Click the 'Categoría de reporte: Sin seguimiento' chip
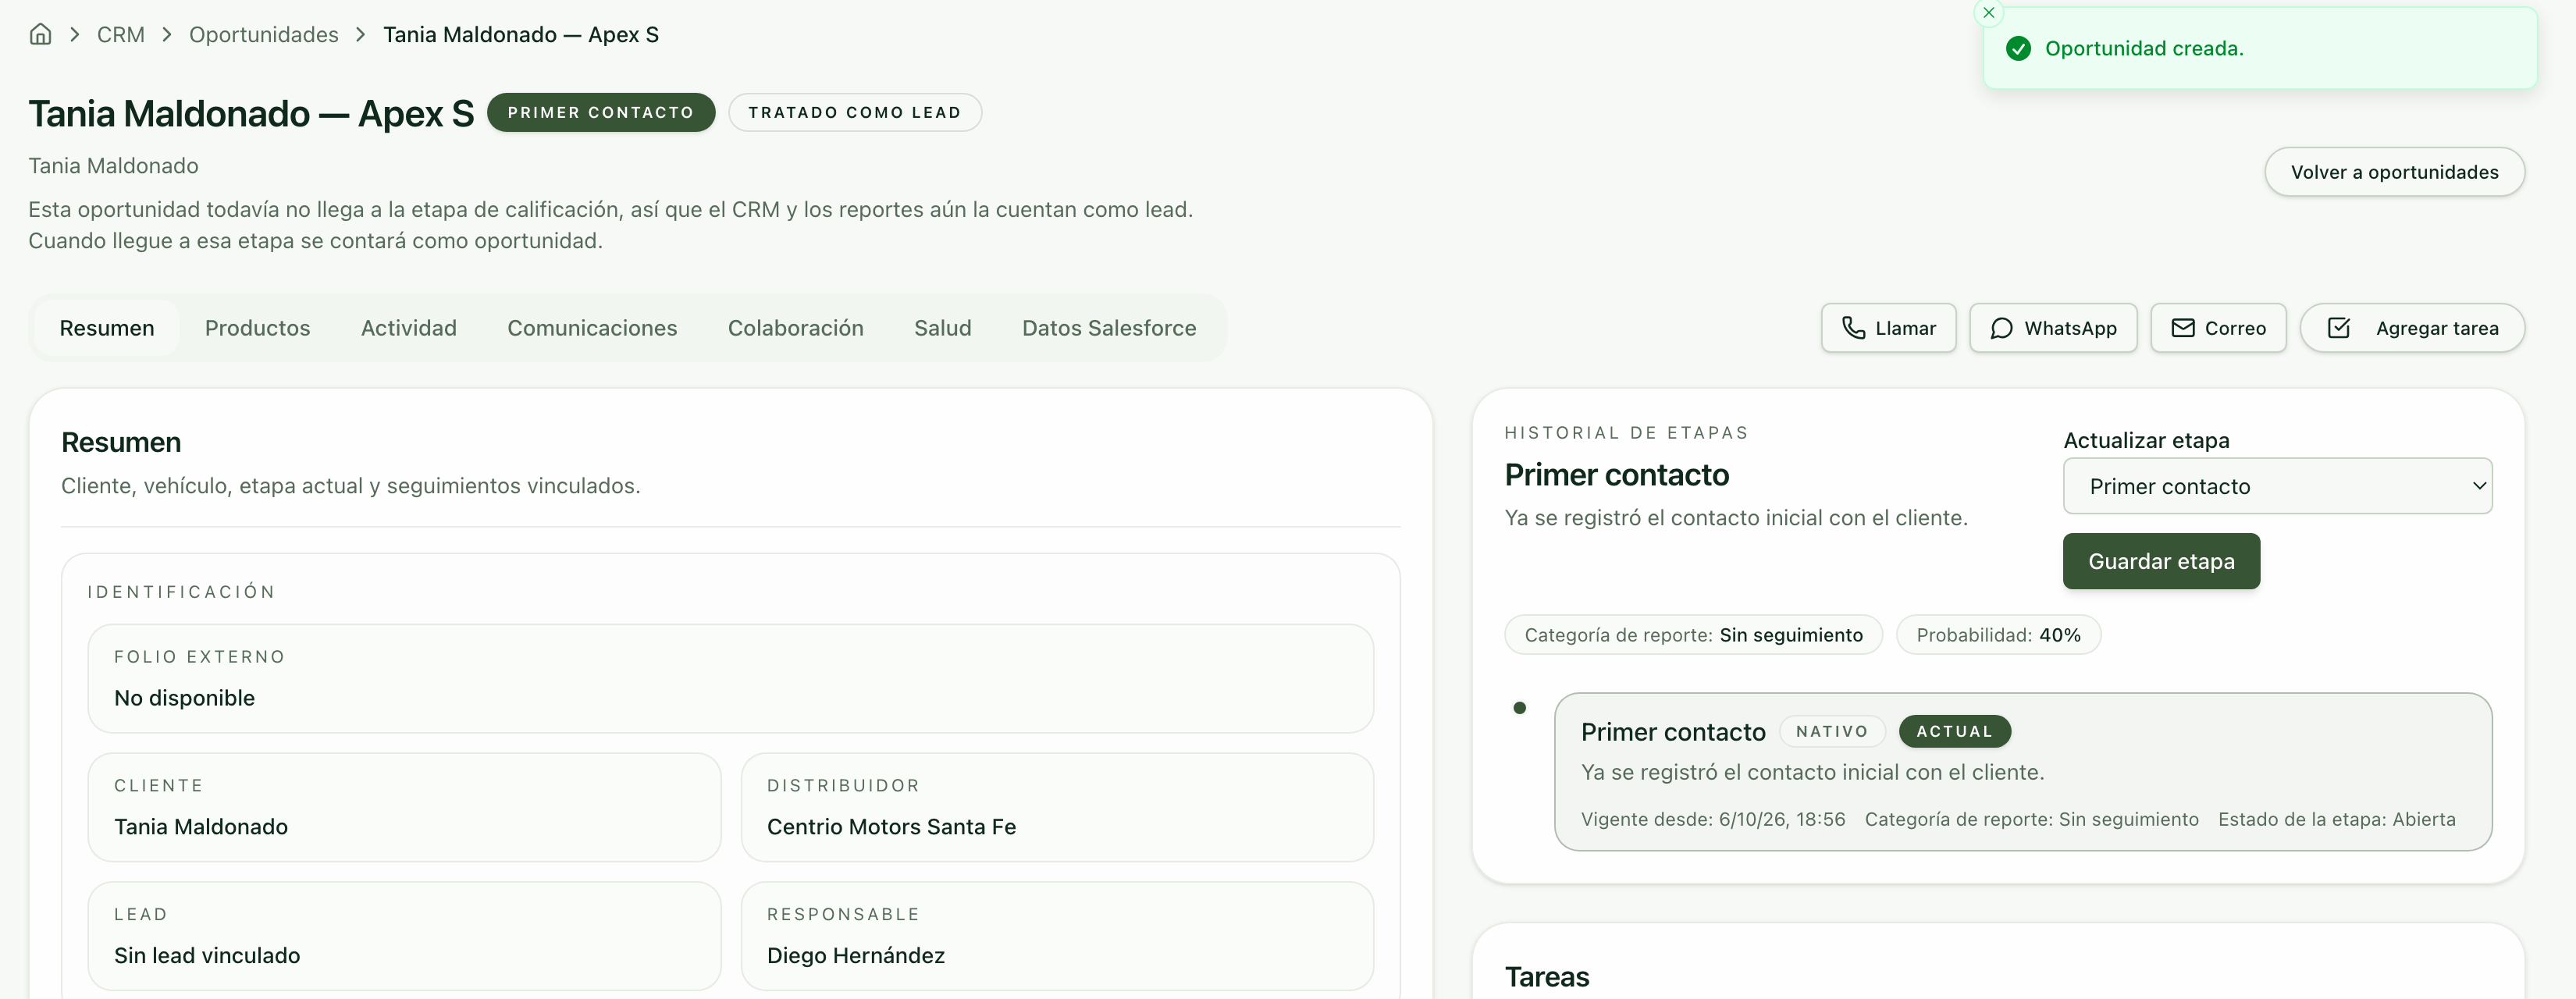2576x999 pixels. tap(1693, 635)
